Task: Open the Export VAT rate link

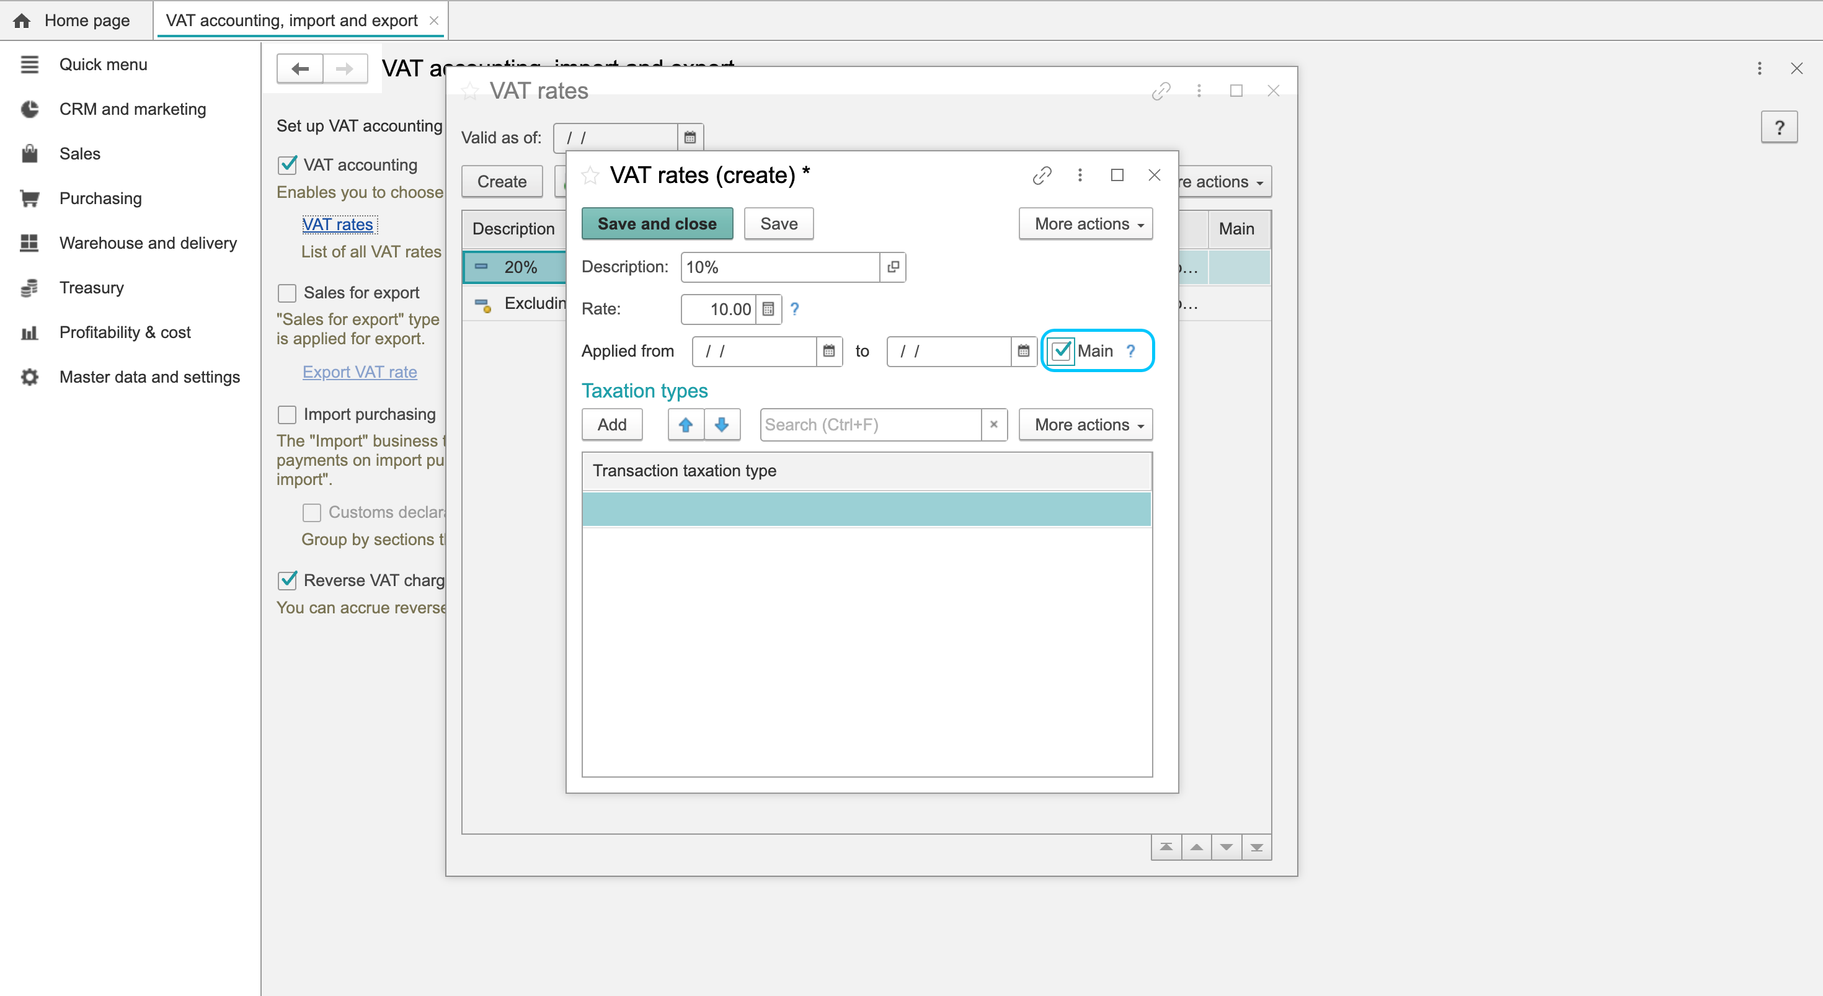Action: tap(360, 372)
